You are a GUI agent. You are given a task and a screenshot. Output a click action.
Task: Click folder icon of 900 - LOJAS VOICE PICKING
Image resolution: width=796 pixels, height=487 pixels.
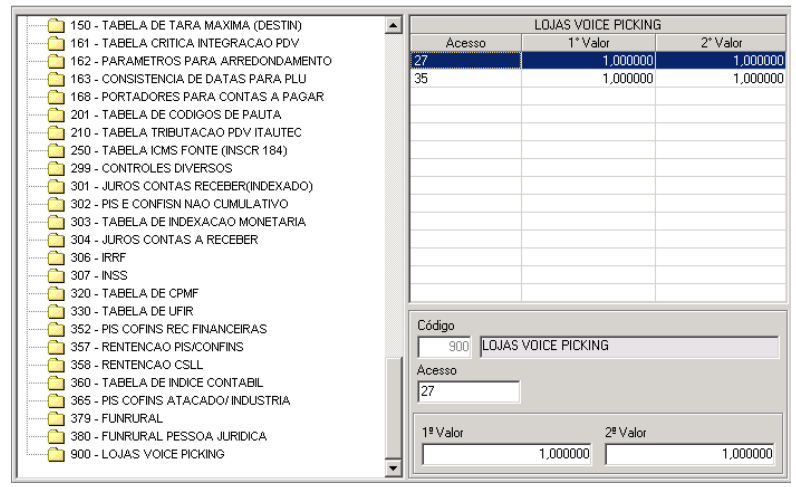(56, 454)
